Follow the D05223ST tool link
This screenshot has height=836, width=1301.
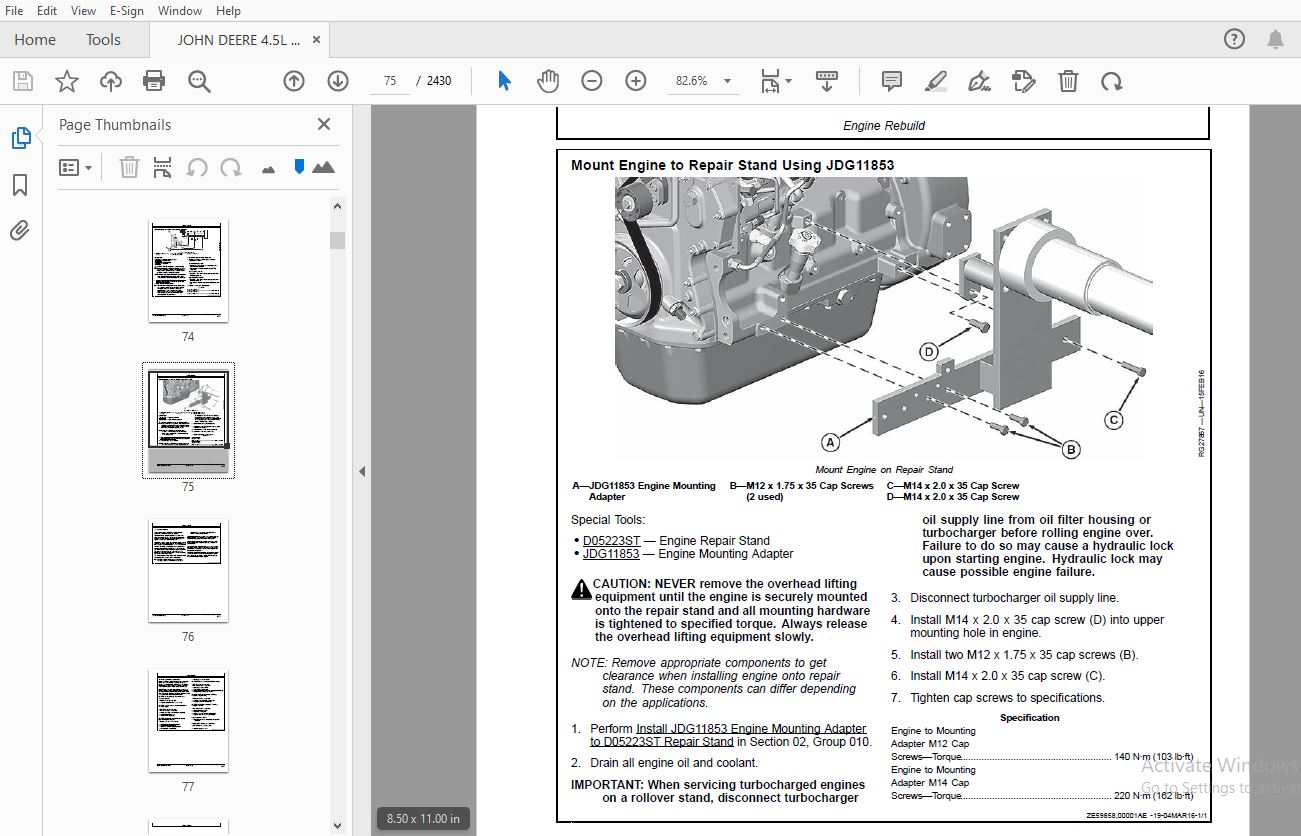(611, 541)
